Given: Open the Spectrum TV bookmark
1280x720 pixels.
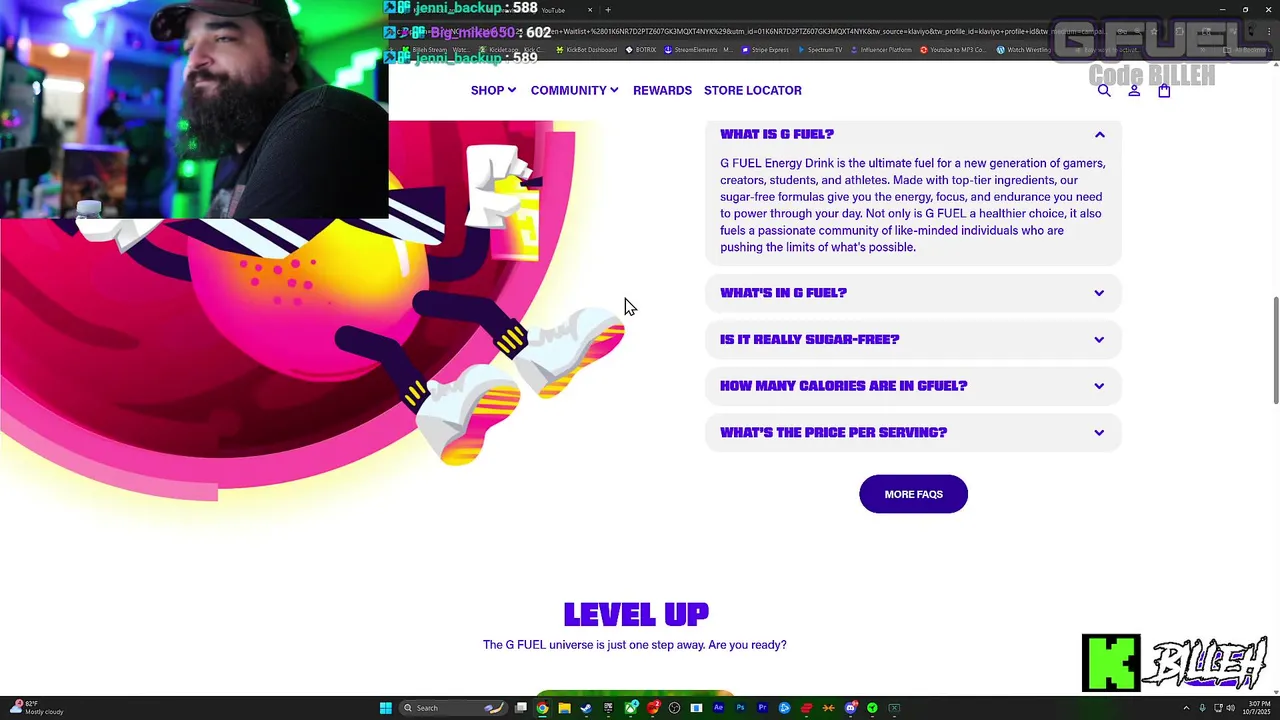Looking at the screenshot, I should (x=818, y=50).
